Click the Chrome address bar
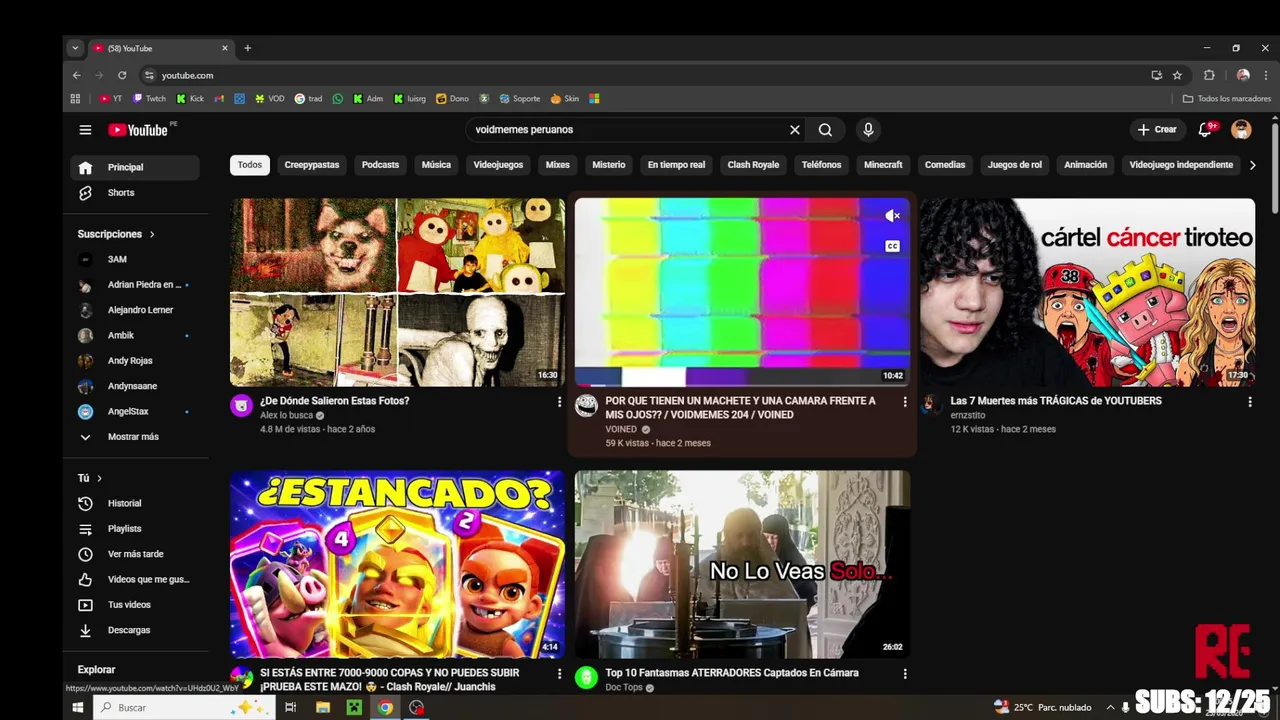Image resolution: width=1280 pixels, height=720 pixels. 640,75
